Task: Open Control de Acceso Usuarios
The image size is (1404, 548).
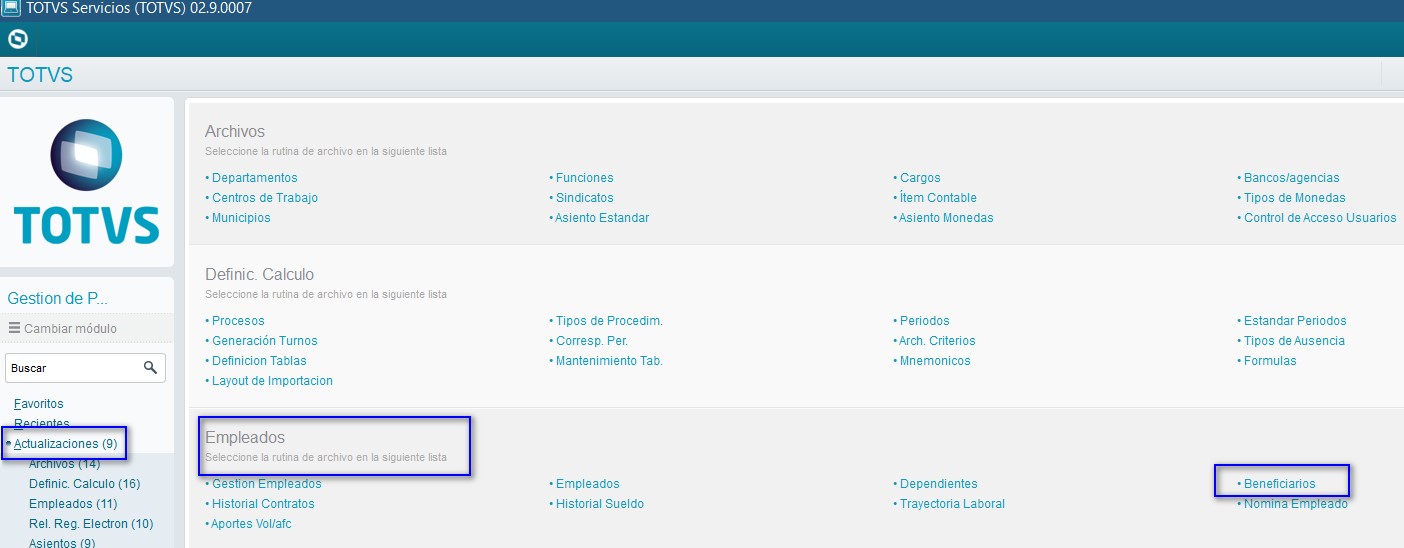Action: coord(1320,218)
